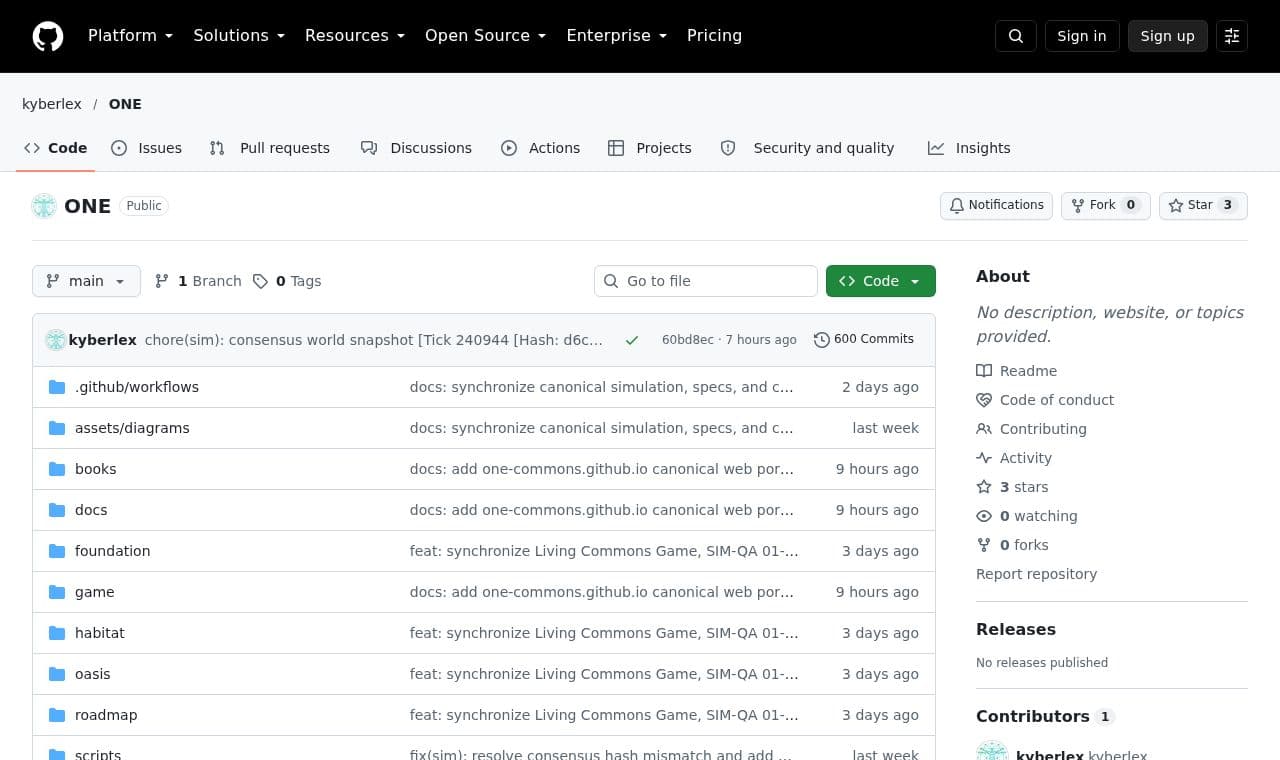Click the folder icon next to foundation
This screenshot has width=1280, height=760.
(x=57, y=551)
